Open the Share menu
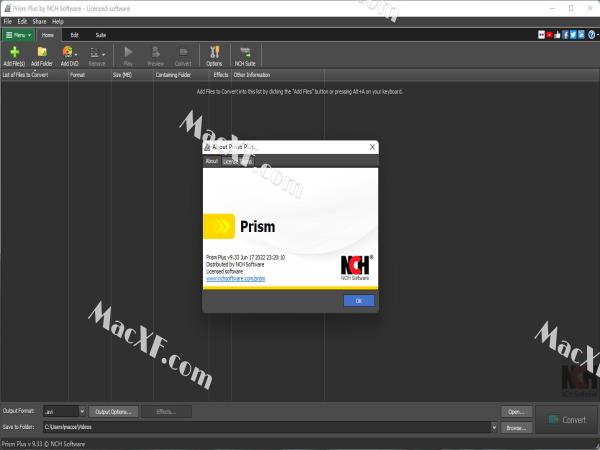The image size is (600, 450). click(39, 21)
